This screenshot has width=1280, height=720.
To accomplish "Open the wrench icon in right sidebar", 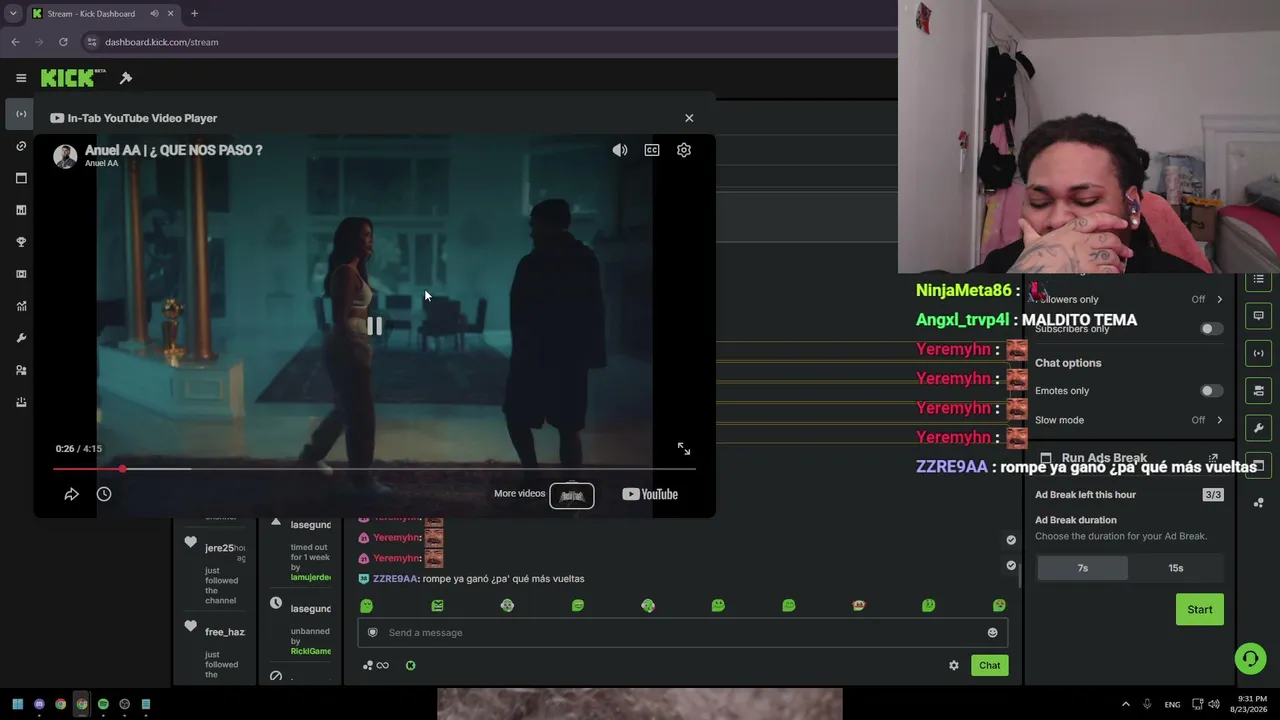I will click(x=1259, y=428).
